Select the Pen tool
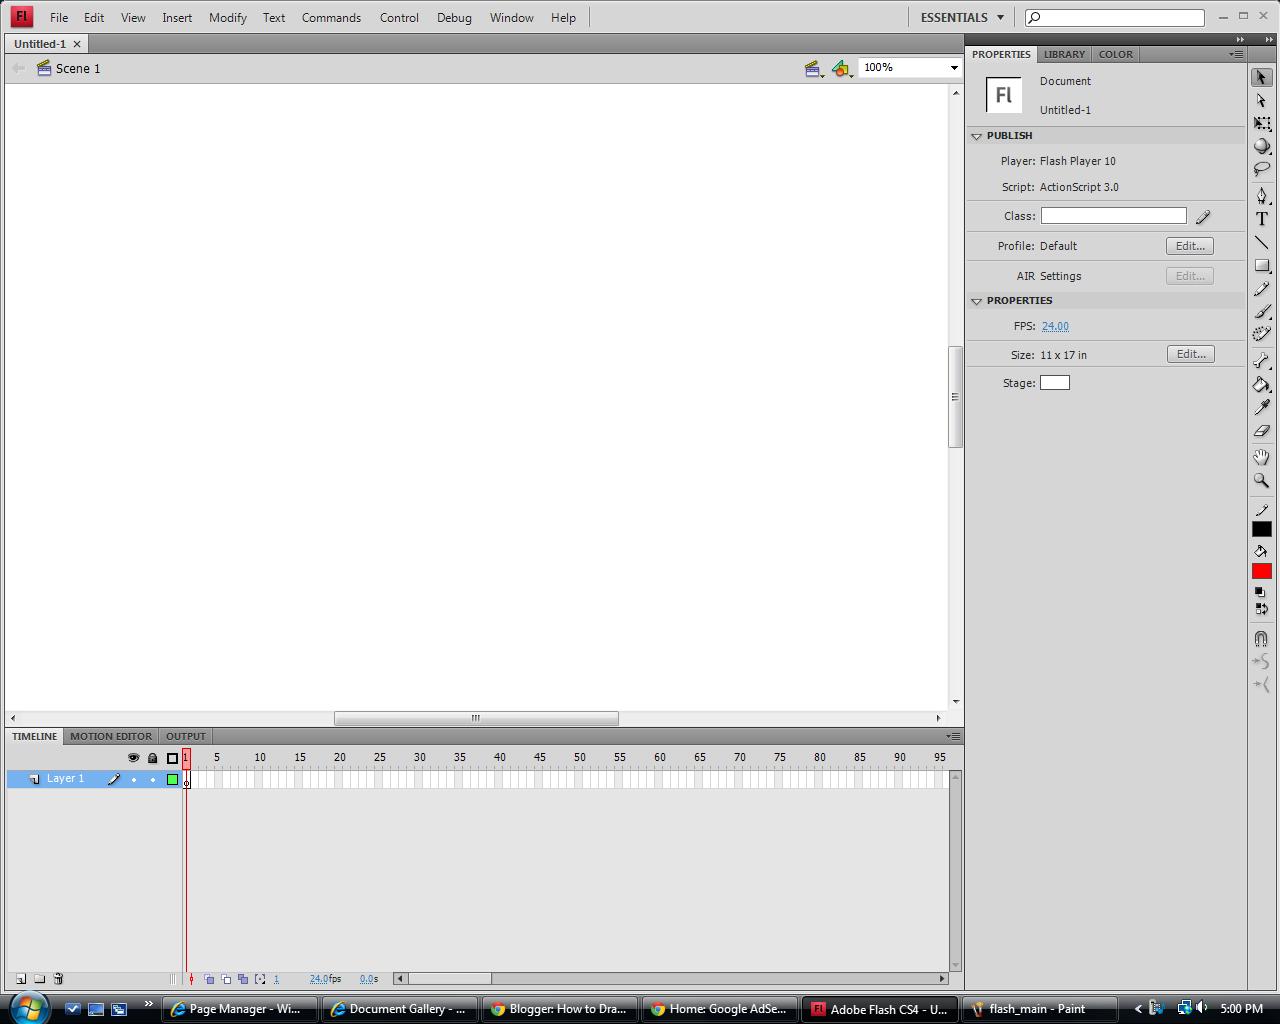 [1261, 196]
